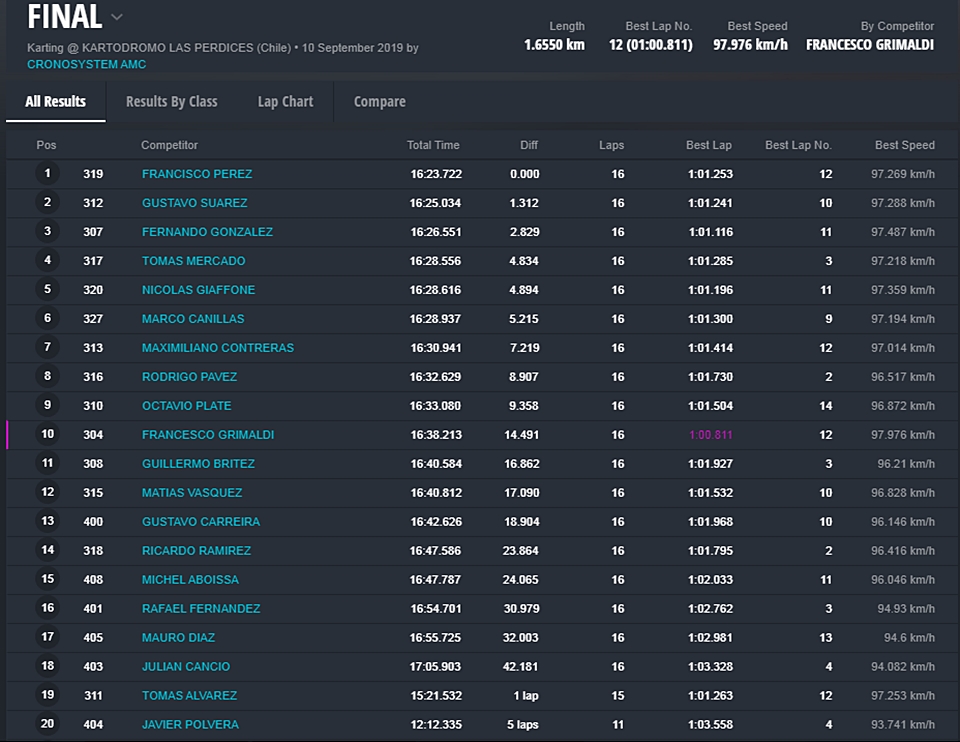960x742 pixels.
Task: Open the CRONOSYSTEM AMC organizer link
Action: coord(86,65)
